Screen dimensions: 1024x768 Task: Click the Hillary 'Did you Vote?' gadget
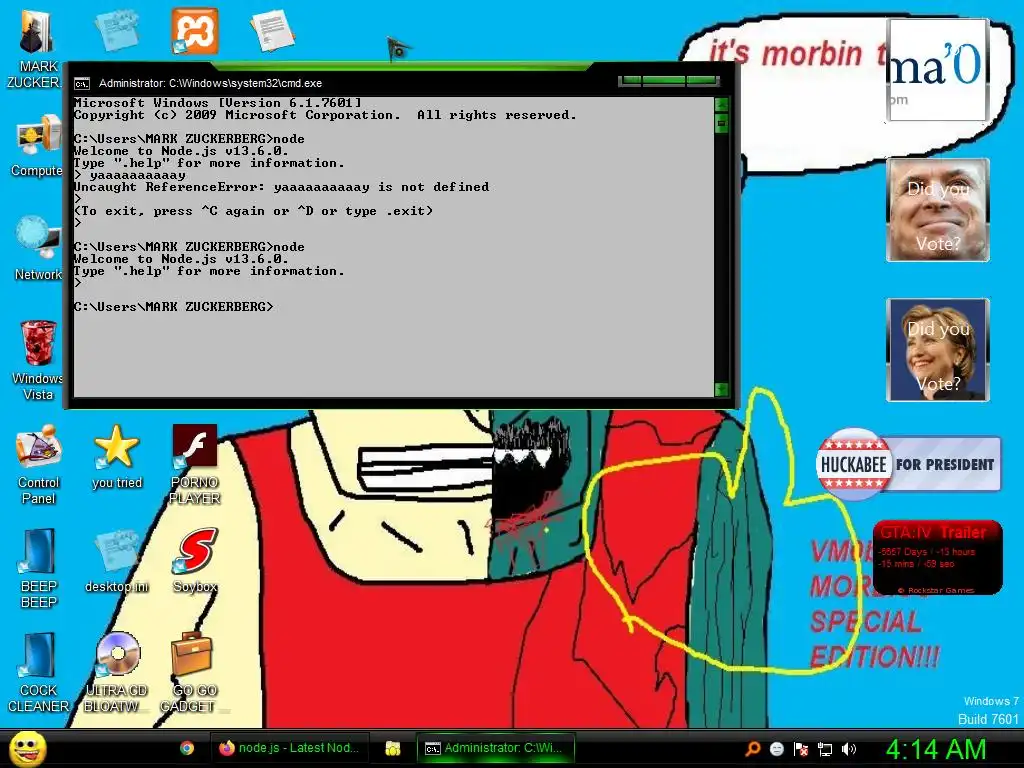[938, 350]
